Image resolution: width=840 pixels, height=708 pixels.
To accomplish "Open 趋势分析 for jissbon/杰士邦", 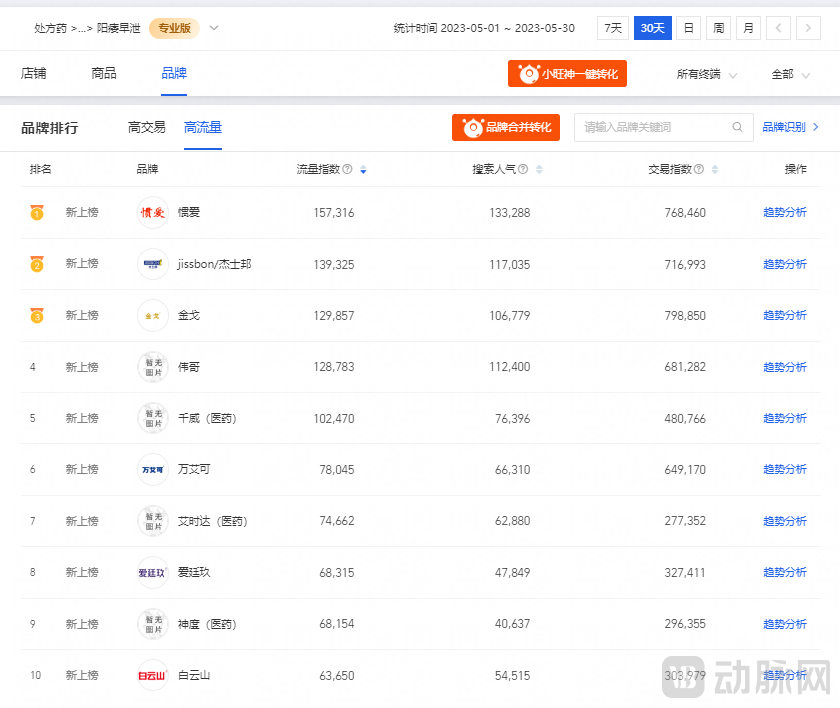I will [785, 264].
